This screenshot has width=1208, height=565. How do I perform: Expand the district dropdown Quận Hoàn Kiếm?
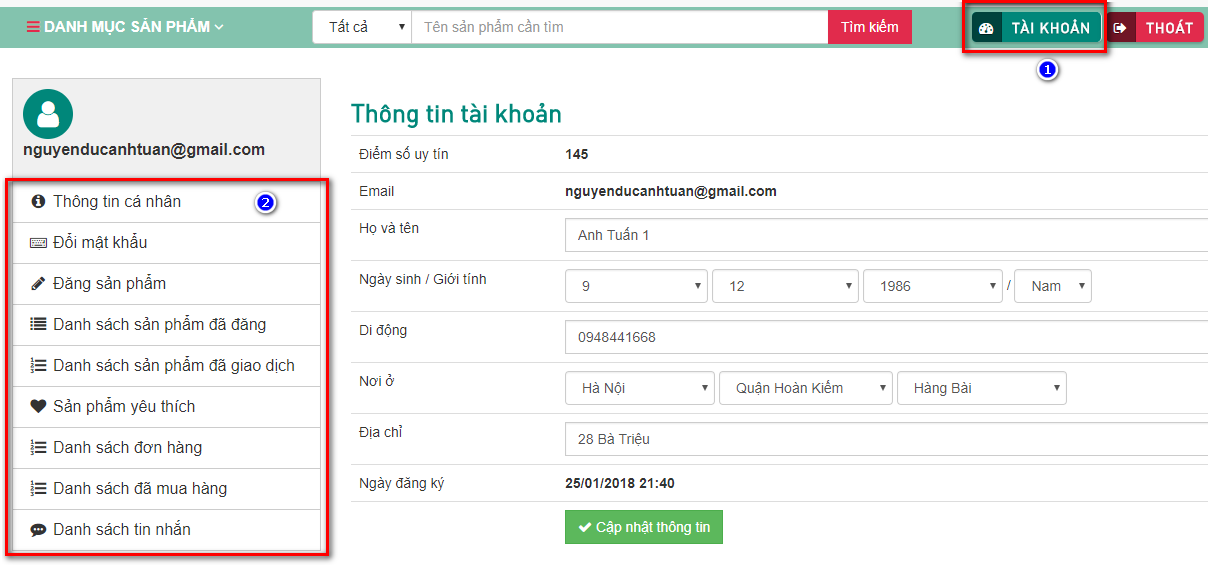(805, 388)
